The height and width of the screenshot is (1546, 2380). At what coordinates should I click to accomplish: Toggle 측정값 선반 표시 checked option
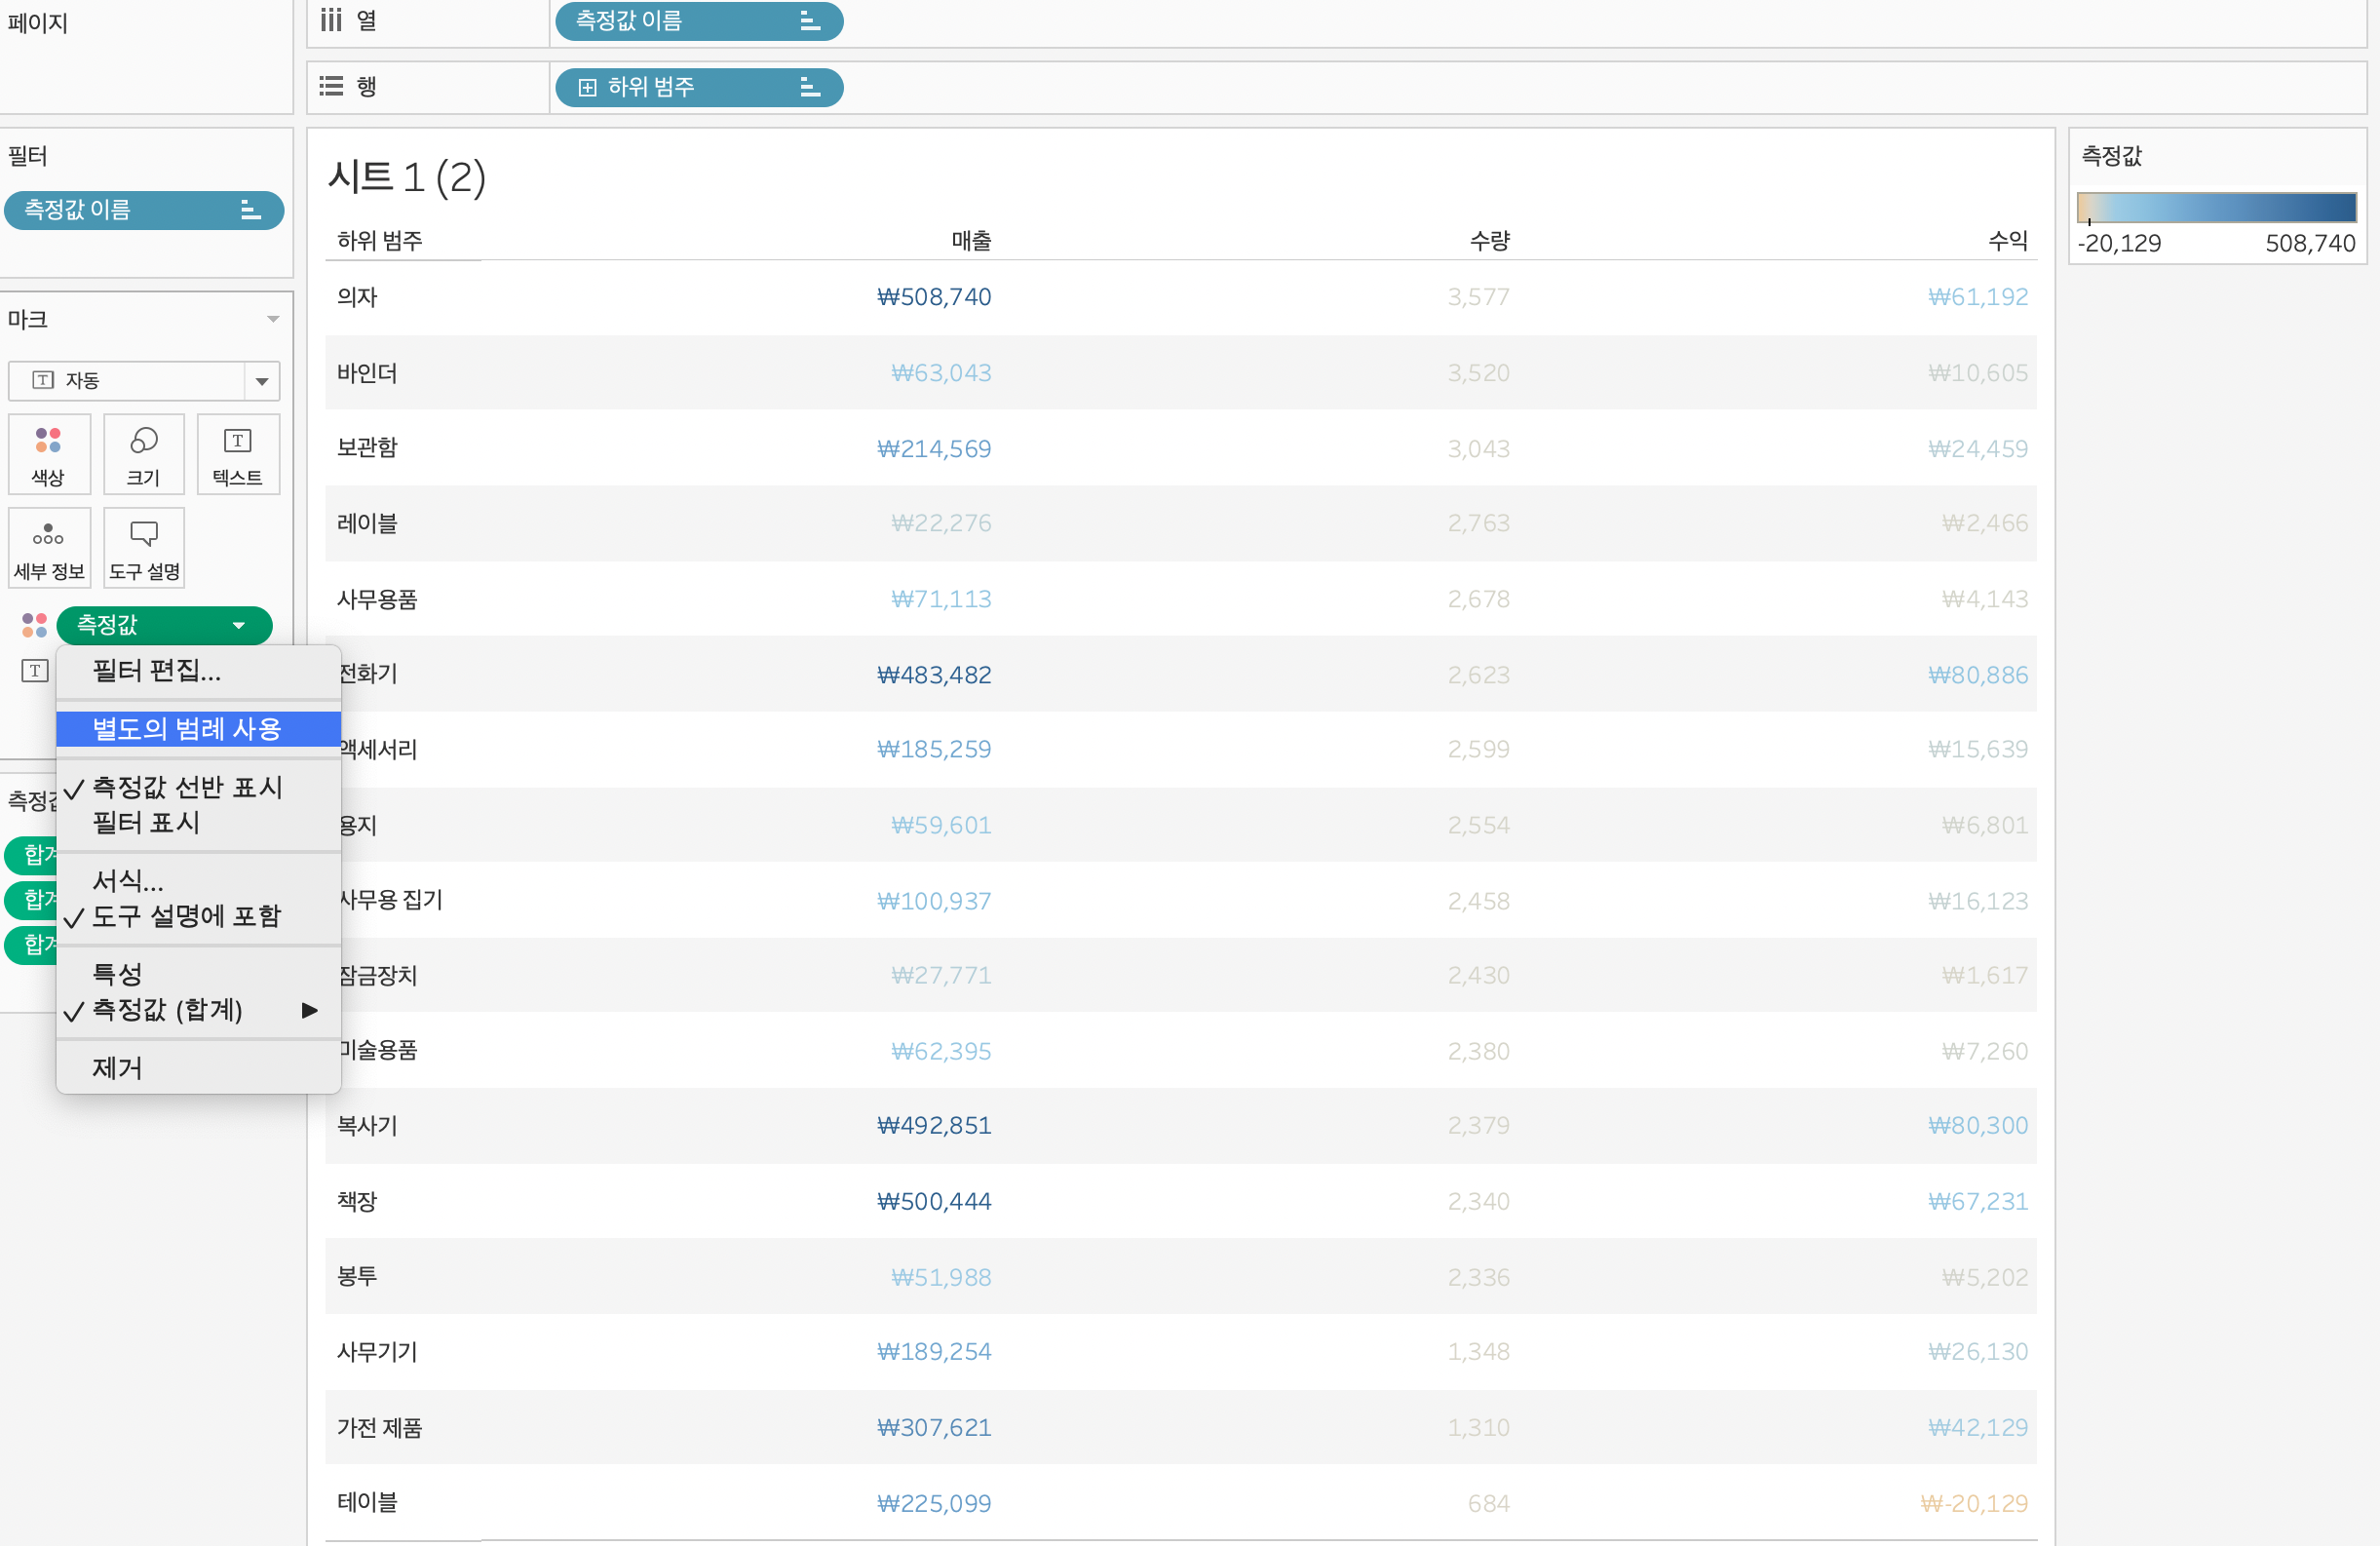[x=186, y=787]
